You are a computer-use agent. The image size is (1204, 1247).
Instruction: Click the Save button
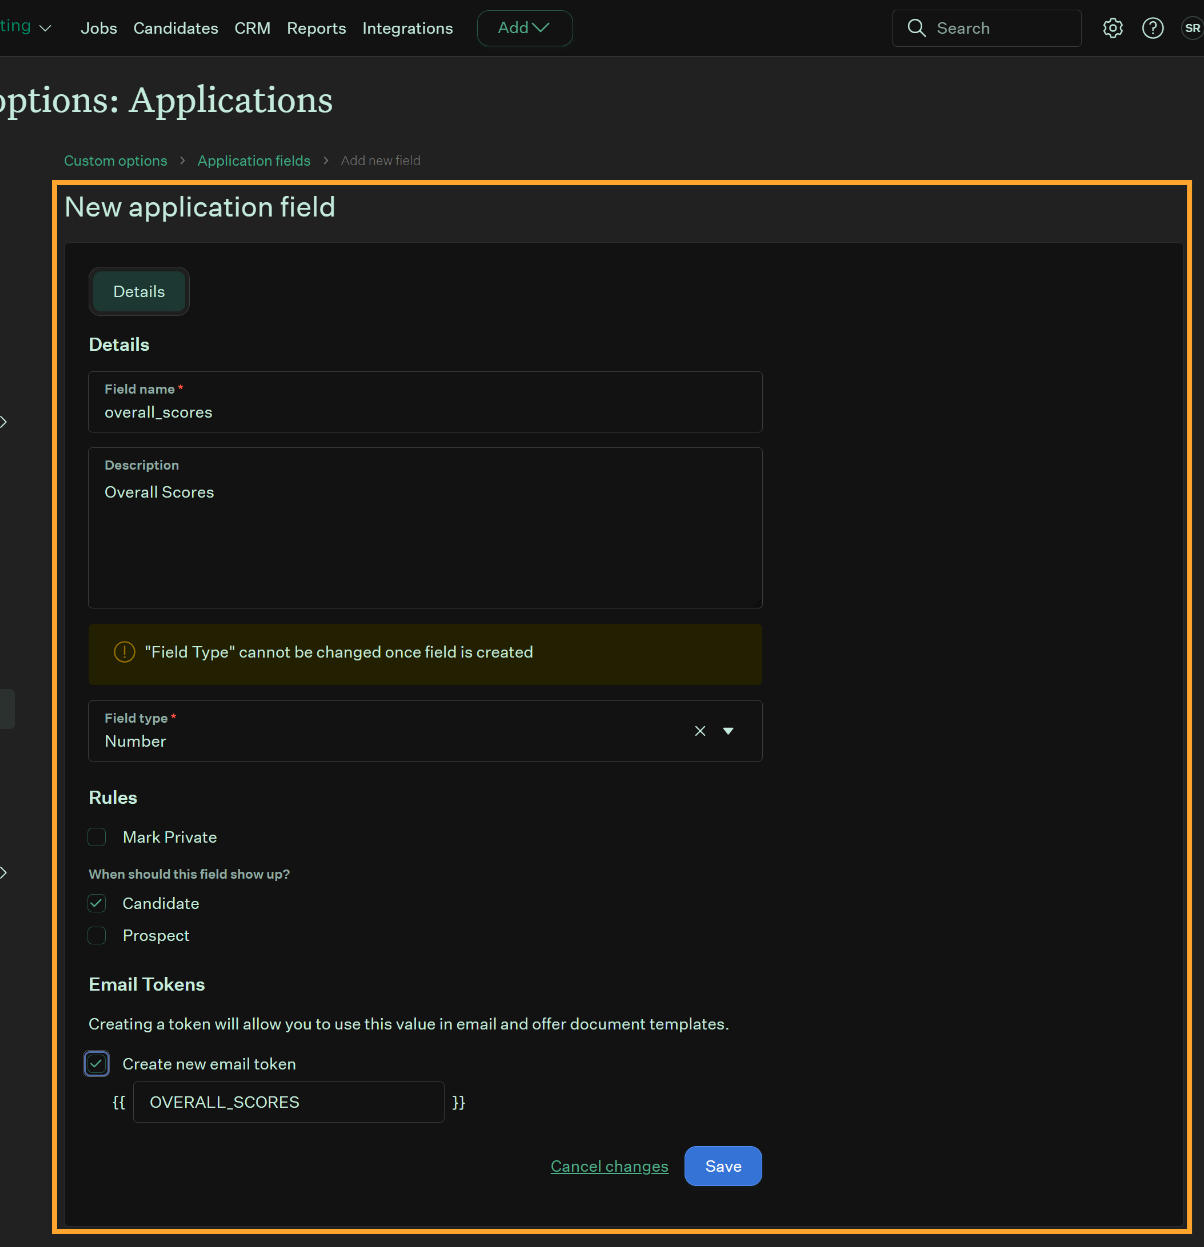(723, 1166)
